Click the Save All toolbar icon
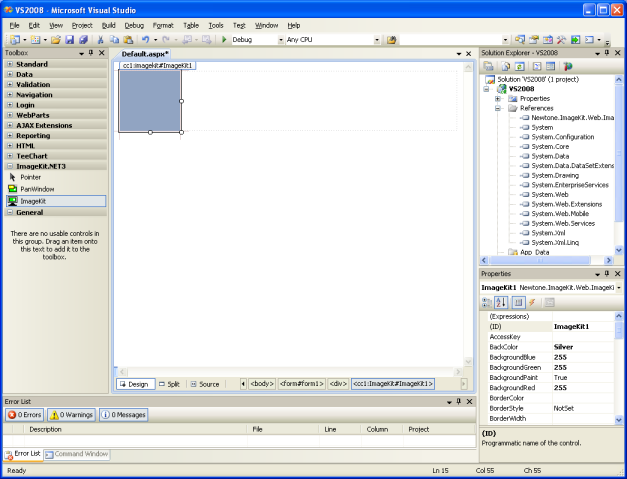 pos(83,40)
